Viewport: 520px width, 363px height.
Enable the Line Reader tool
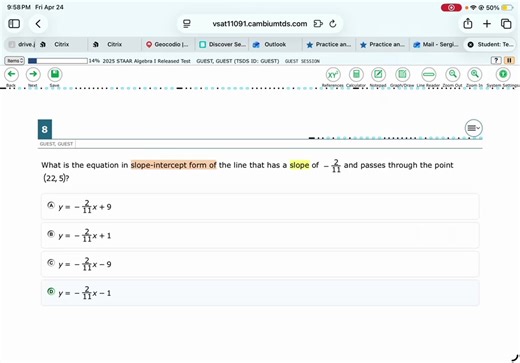click(x=429, y=74)
